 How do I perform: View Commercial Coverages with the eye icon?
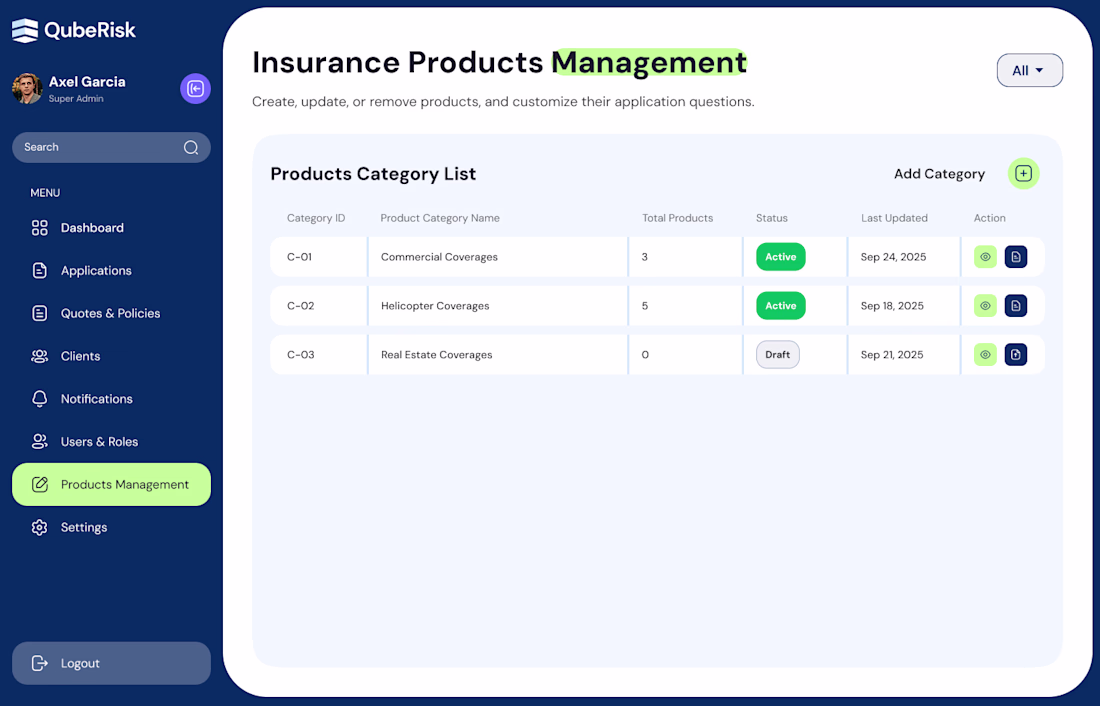[985, 257]
